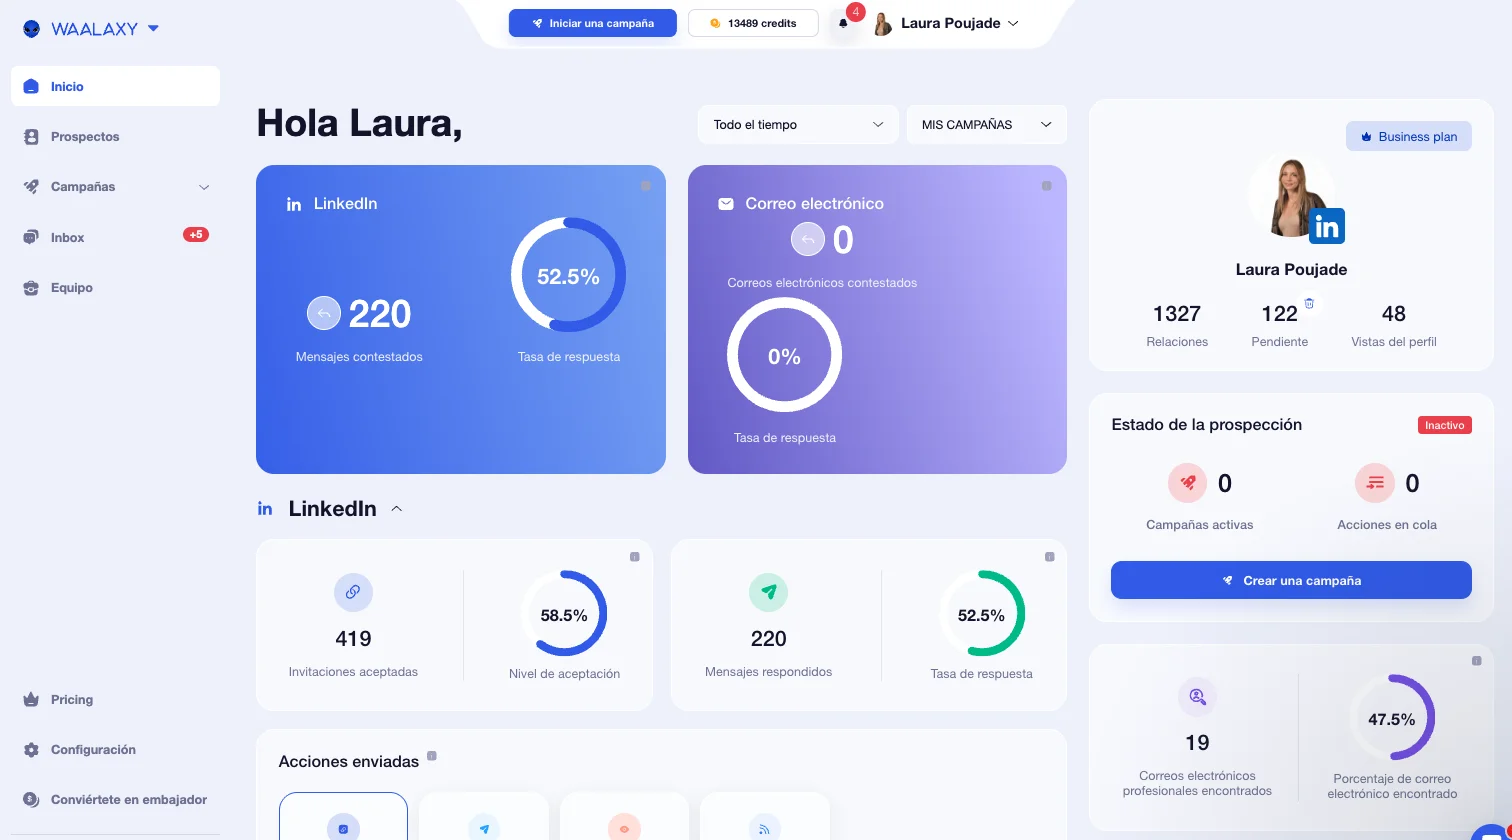Click the 1327 Relaciones count

1177,314
